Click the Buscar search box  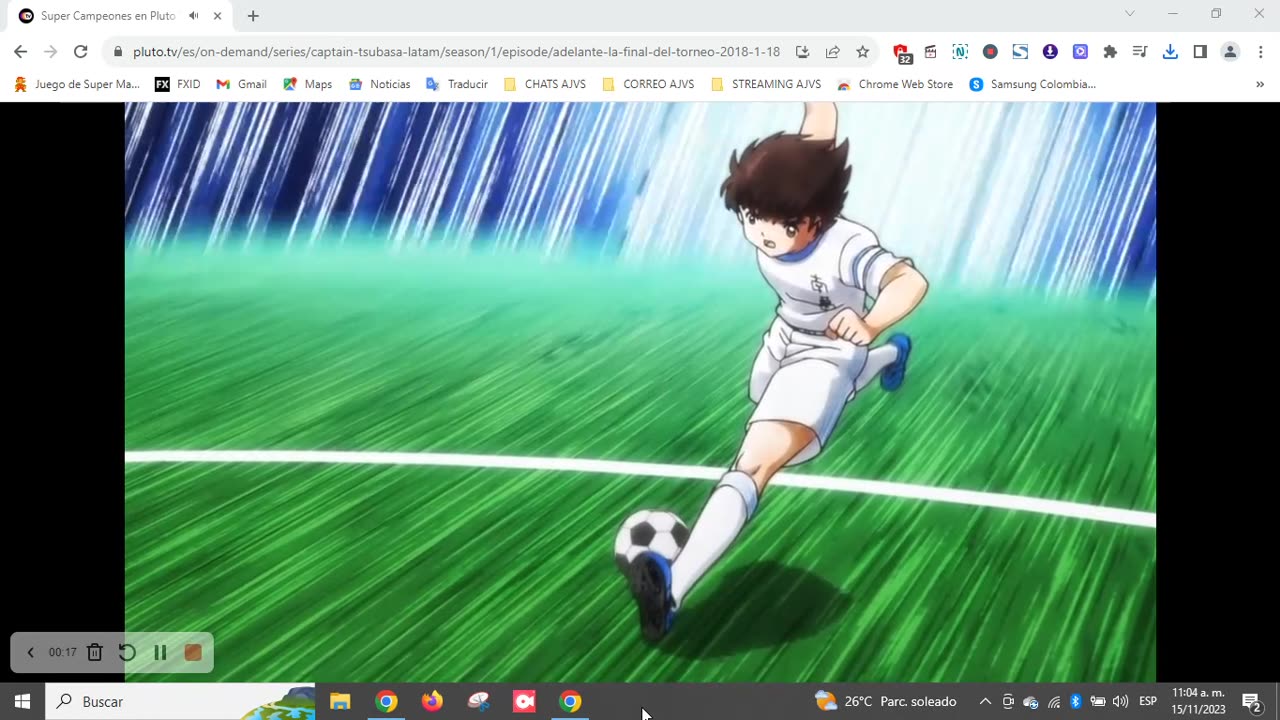tap(180, 701)
